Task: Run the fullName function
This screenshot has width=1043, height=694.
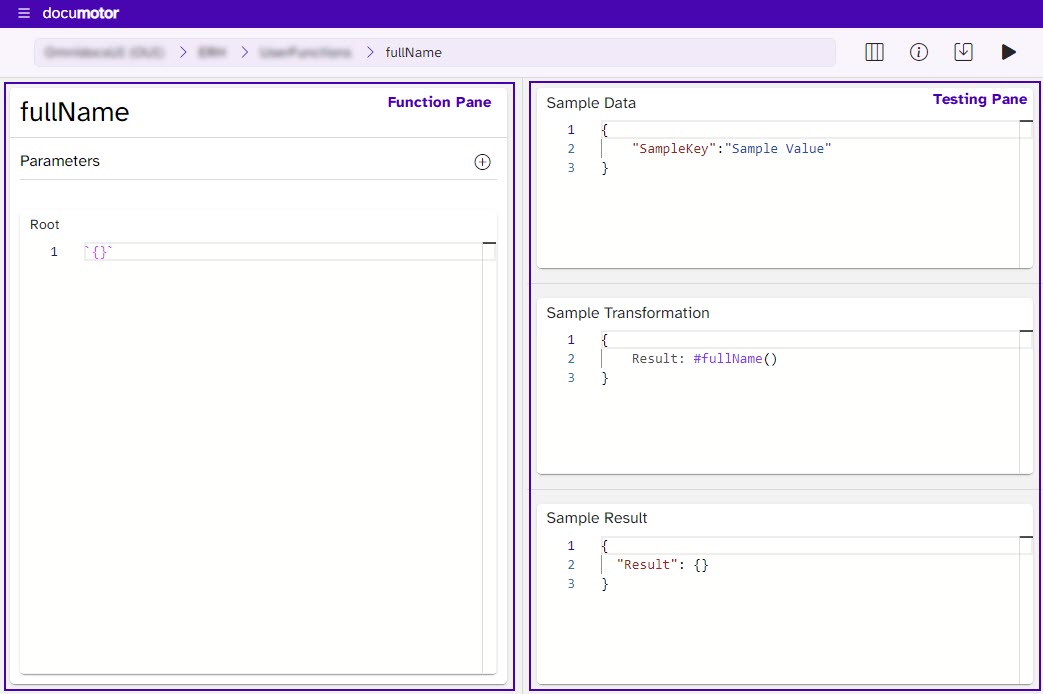Action: point(1009,51)
